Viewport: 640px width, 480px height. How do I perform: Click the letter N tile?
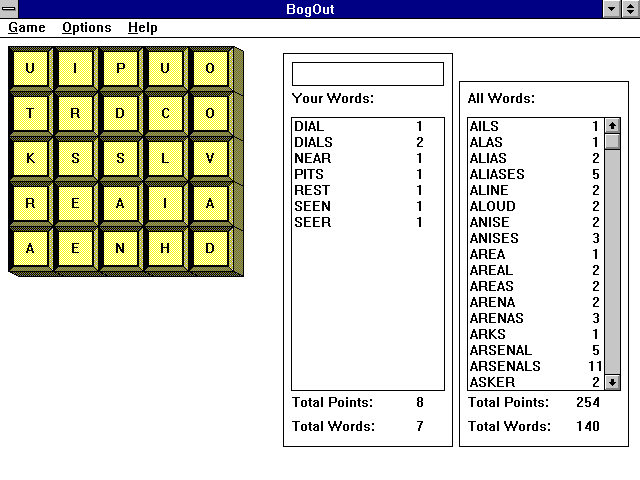pyautogui.click(x=120, y=248)
